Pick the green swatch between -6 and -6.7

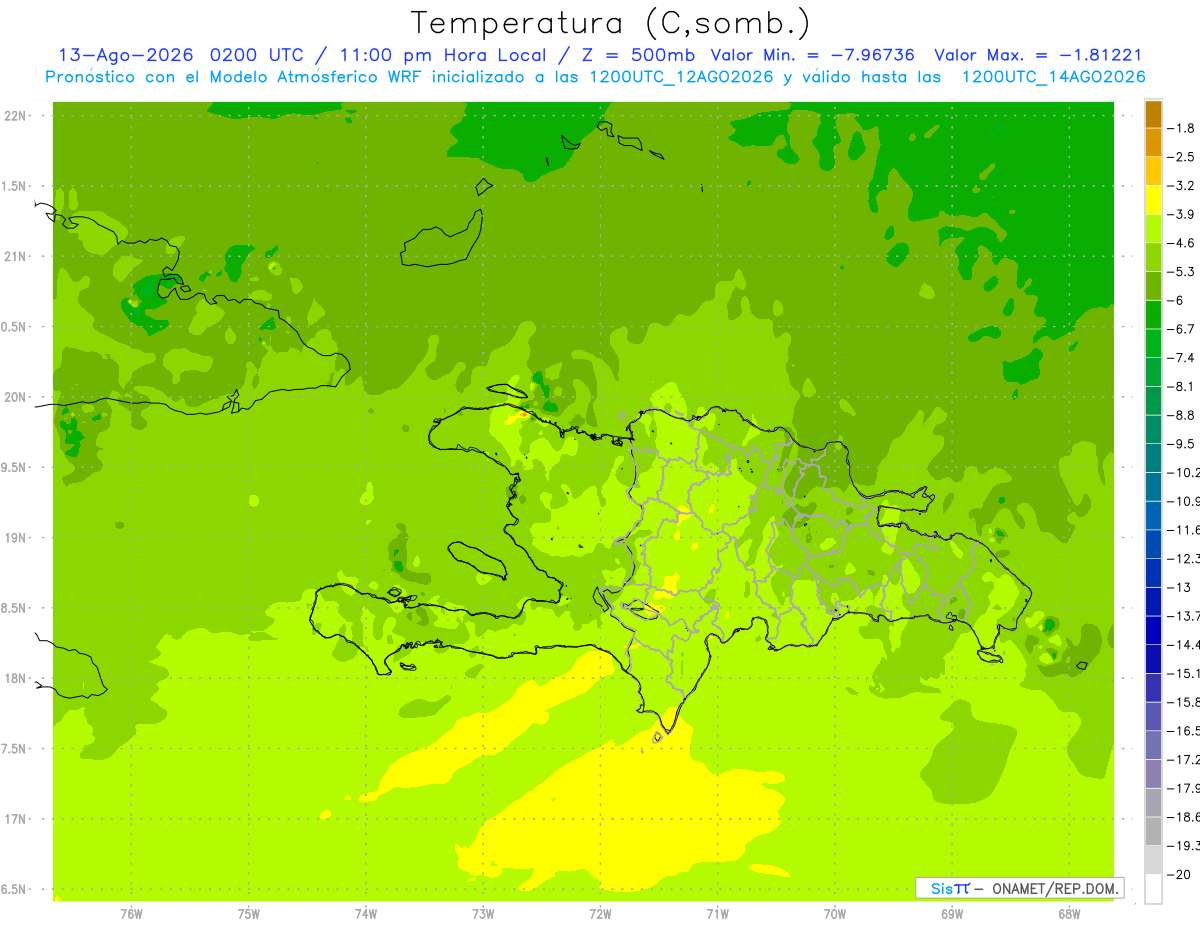(x=1153, y=315)
